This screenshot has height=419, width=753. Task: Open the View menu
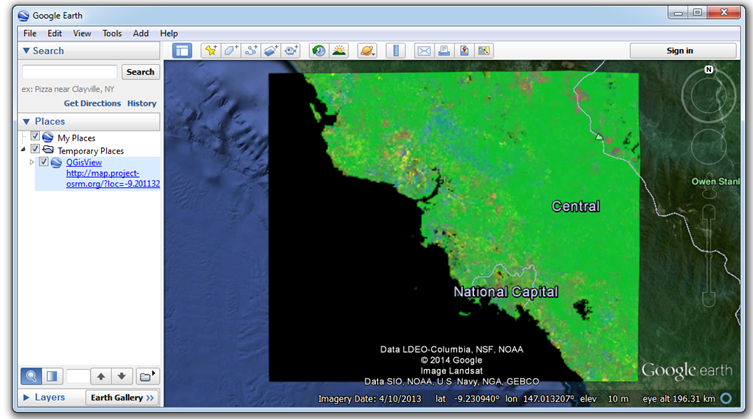[x=82, y=33]
